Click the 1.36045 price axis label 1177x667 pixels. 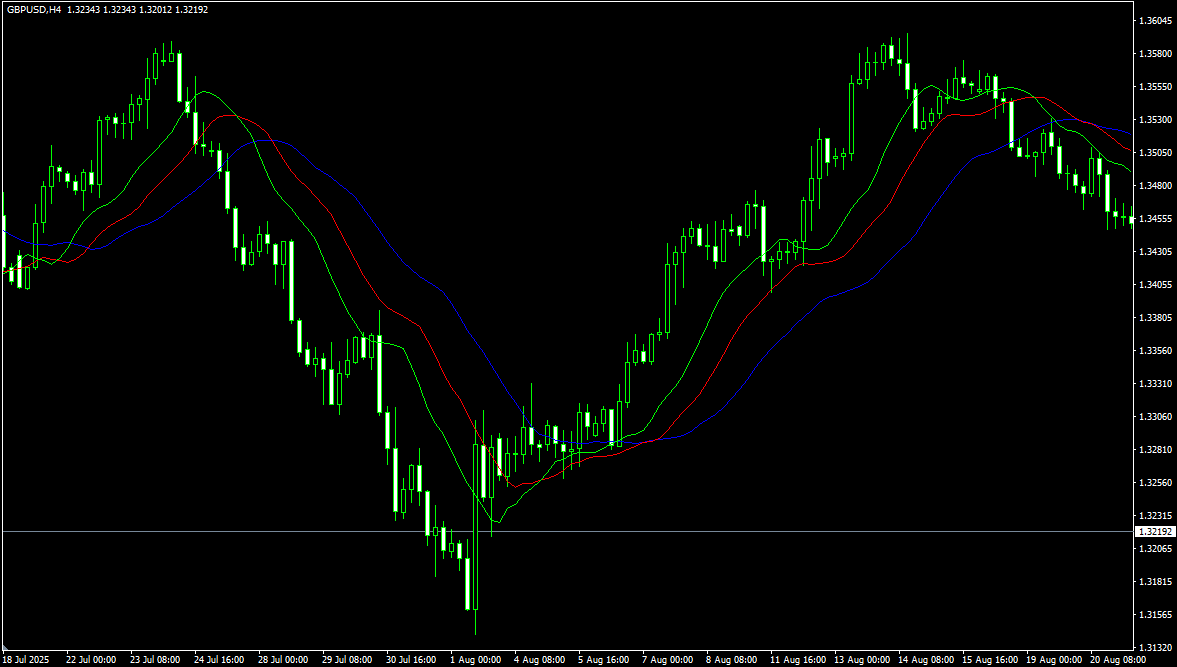(1155, 21)
